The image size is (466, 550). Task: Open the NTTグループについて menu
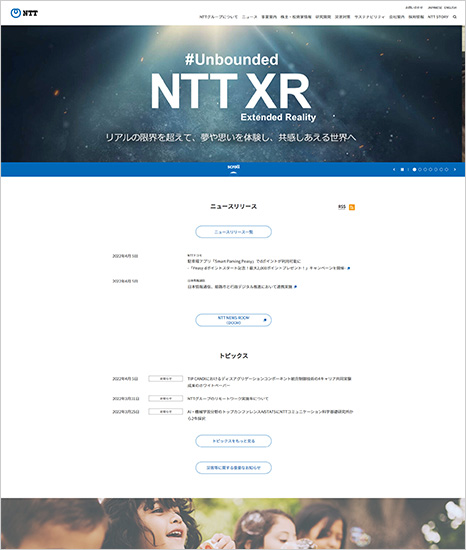coord(218,17)
